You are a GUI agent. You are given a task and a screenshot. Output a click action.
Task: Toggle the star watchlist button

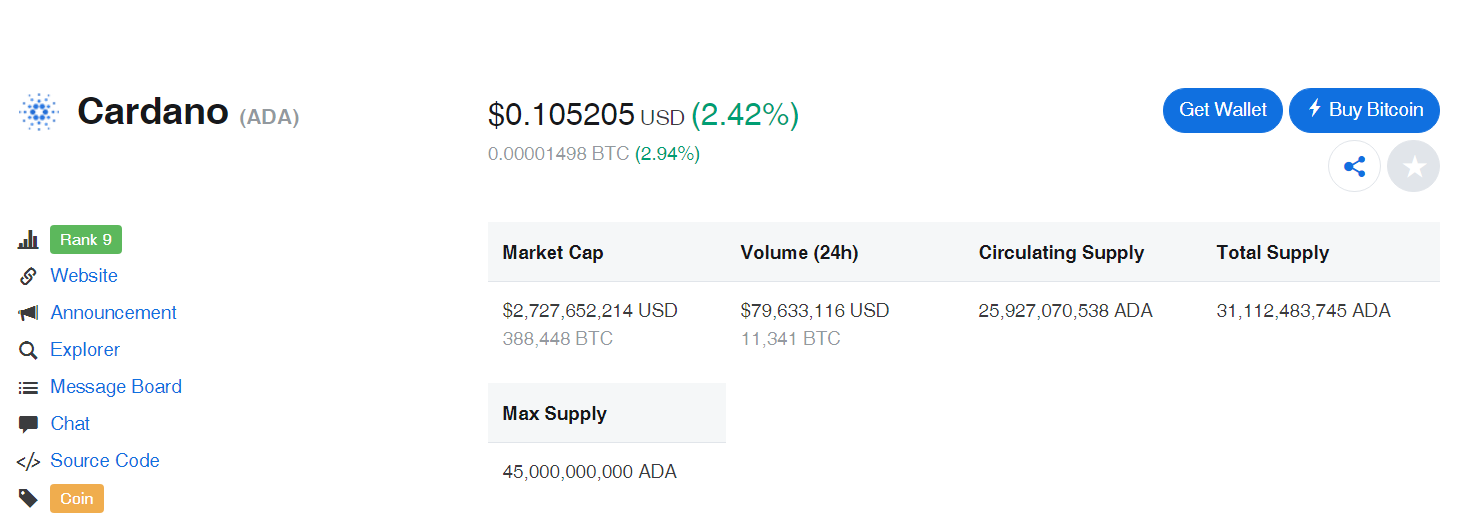coord(1413,167)
